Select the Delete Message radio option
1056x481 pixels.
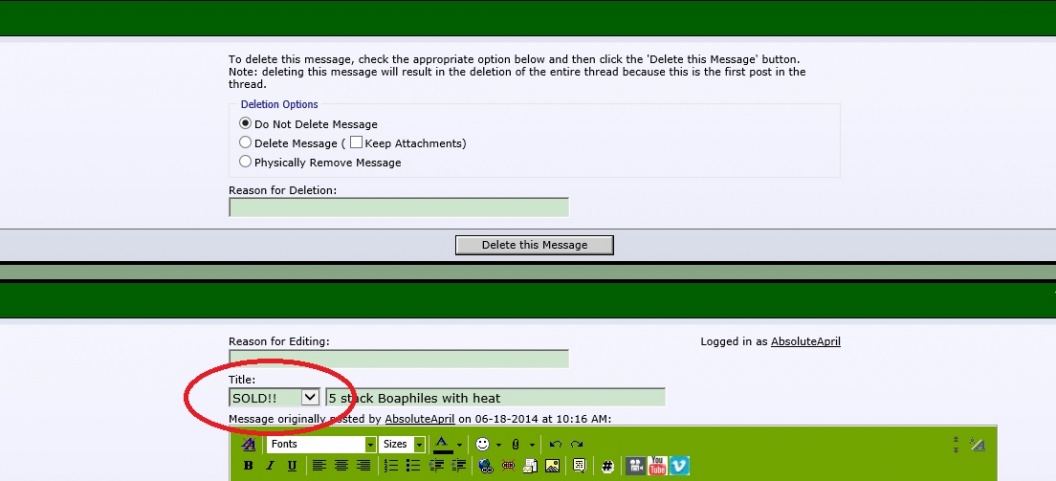(x=245, y=143)
